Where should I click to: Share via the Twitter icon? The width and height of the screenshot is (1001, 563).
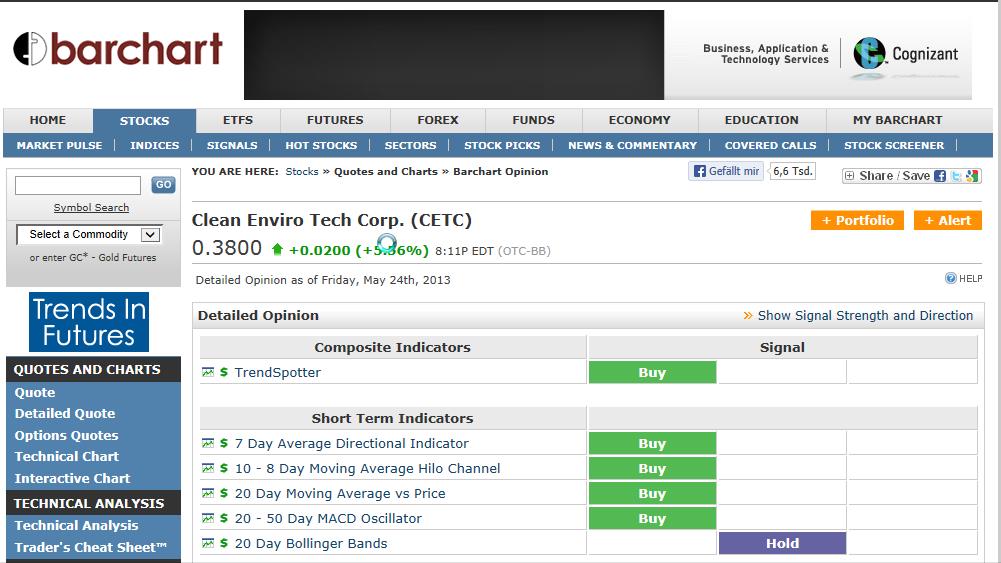pos(956,176)
